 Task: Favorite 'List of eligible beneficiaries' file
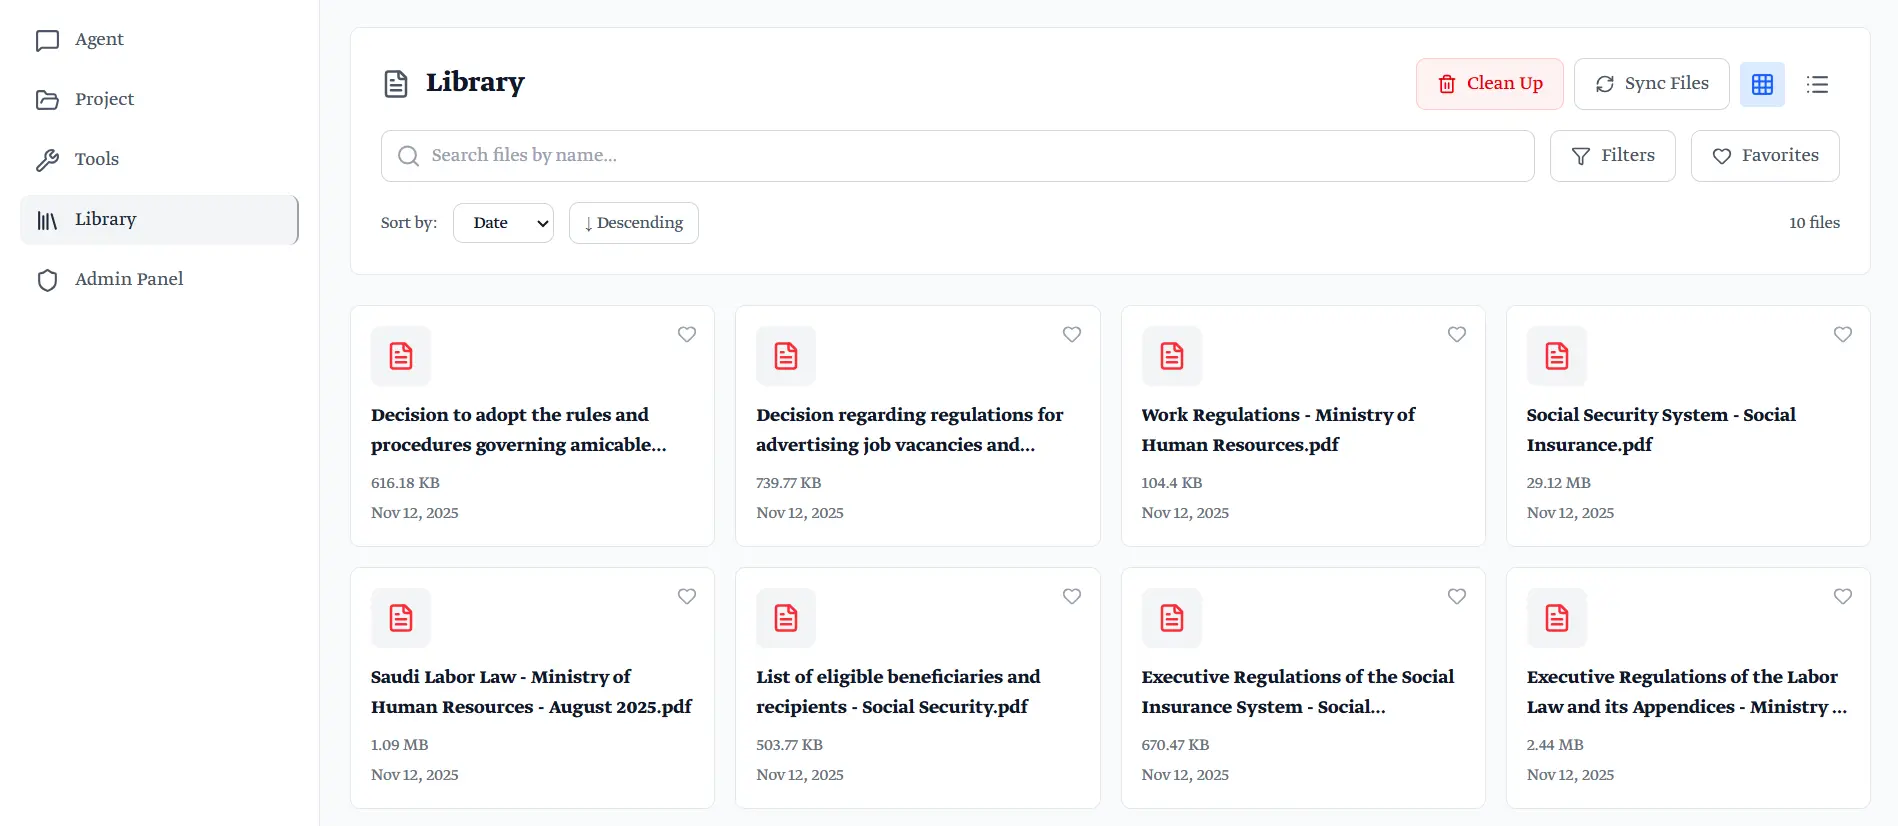(x=1072, y=596)
